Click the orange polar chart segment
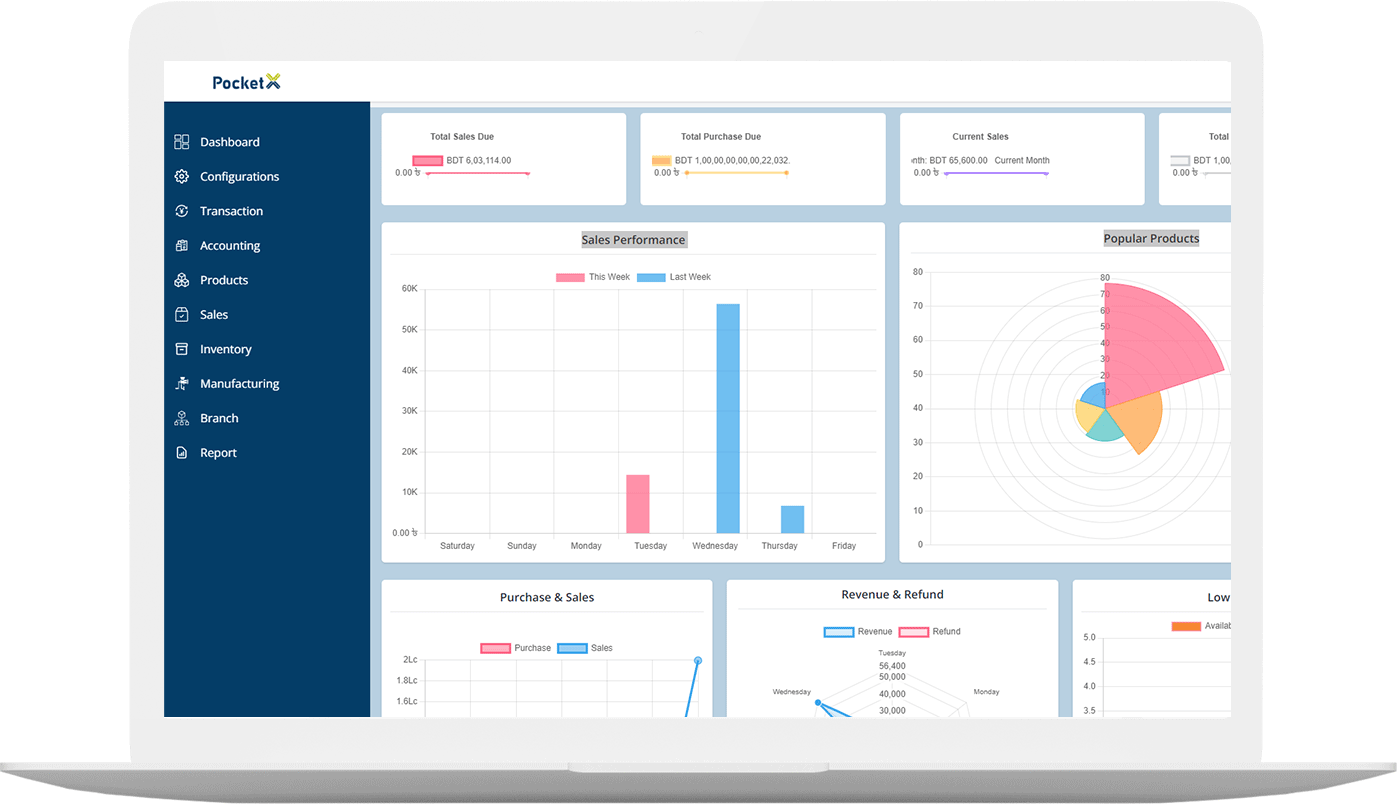1397x804 pixels. [x=1140, y=420]
